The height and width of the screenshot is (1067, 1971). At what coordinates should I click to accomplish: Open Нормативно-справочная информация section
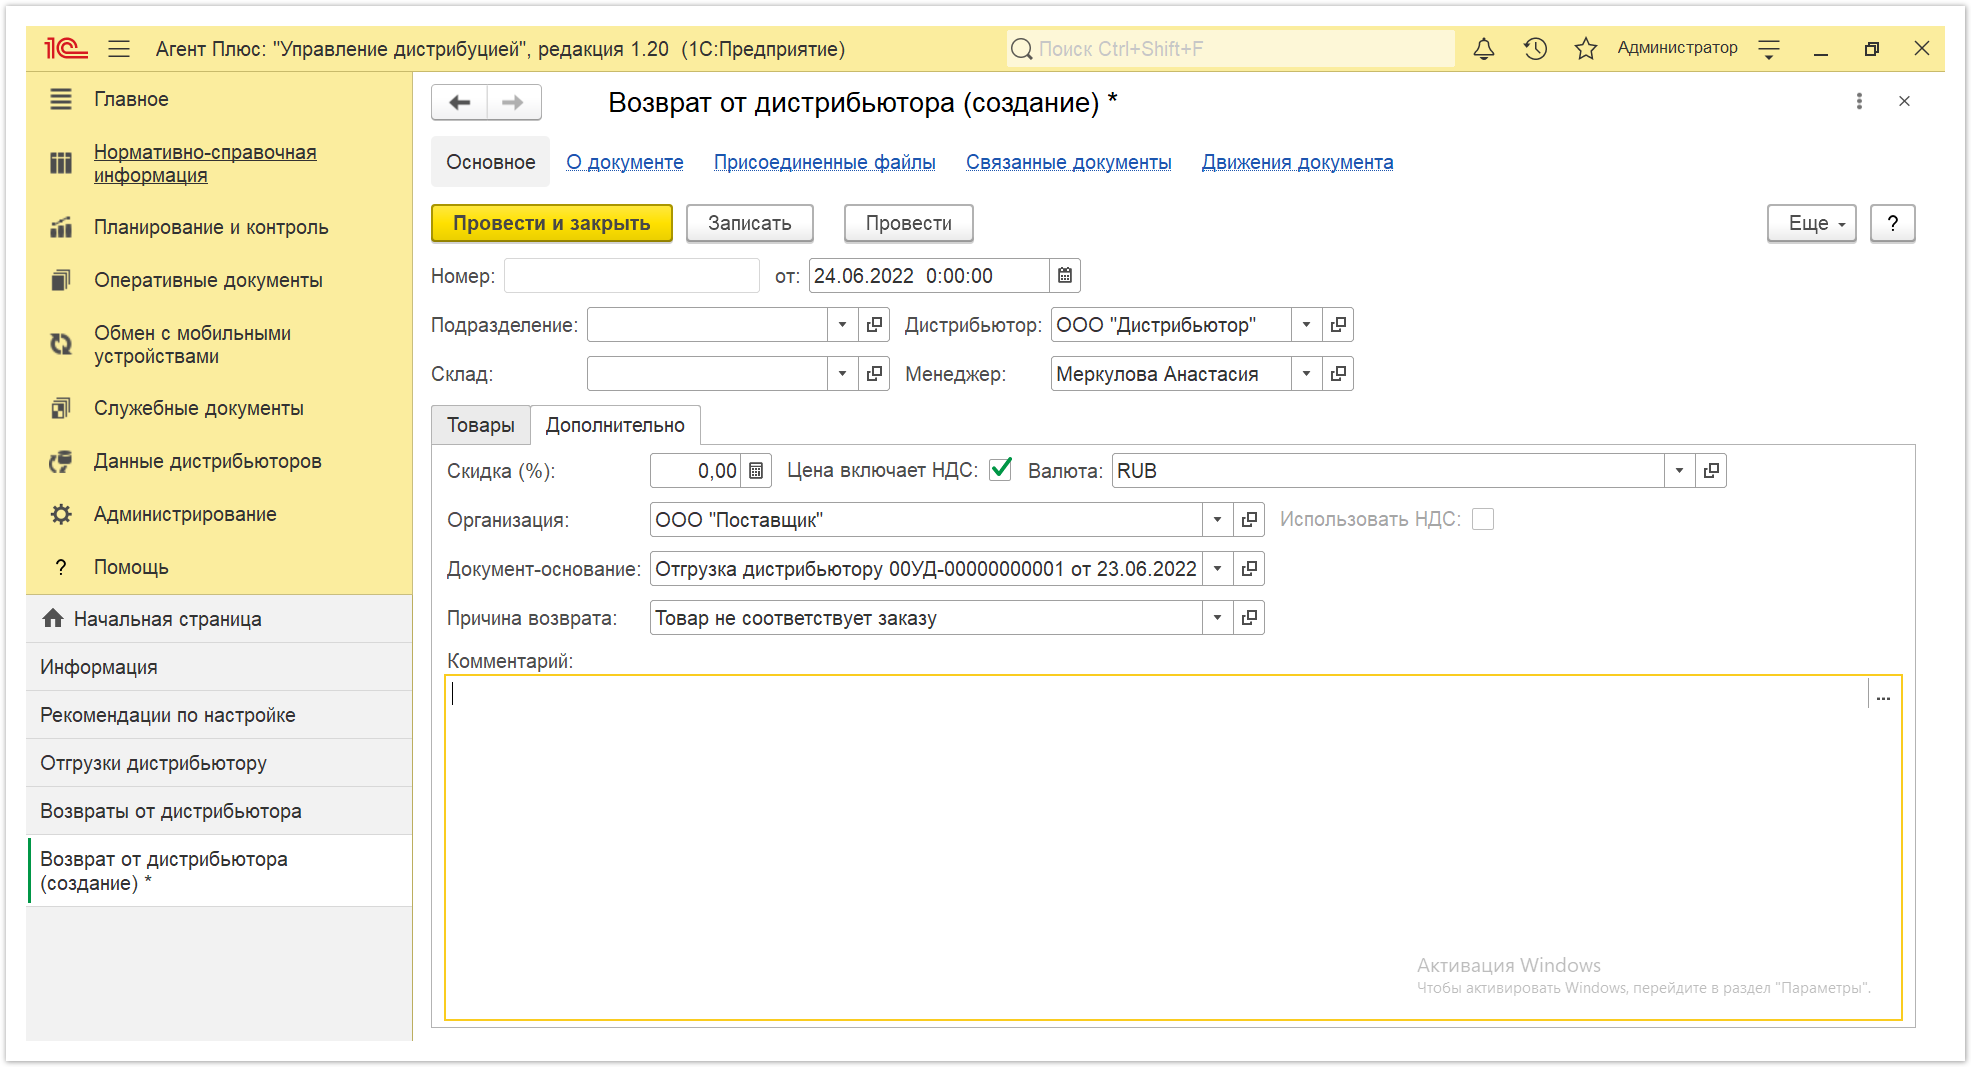205,163
